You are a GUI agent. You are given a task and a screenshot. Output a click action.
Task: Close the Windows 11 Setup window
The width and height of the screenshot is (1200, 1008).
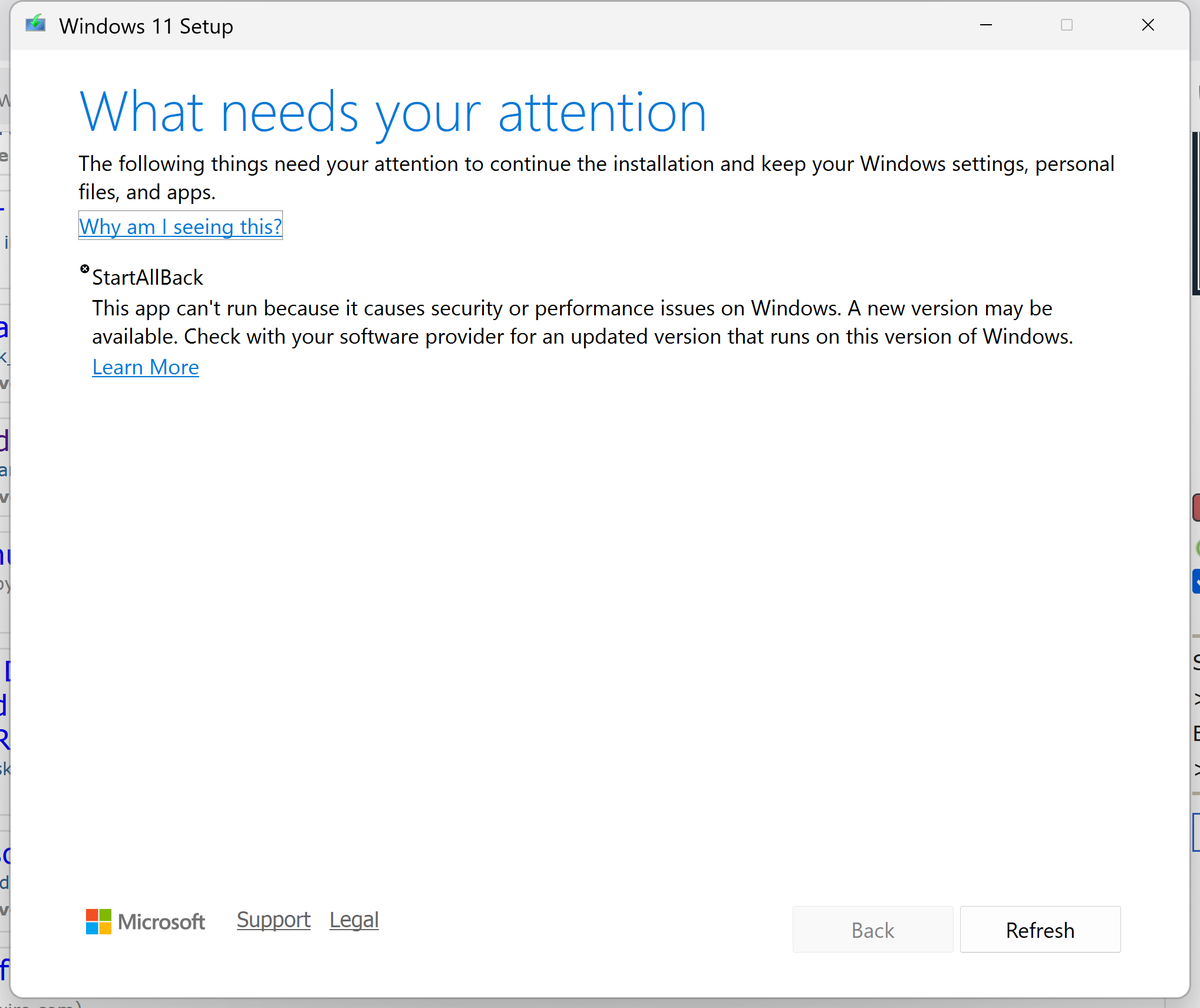point(1148,25)
